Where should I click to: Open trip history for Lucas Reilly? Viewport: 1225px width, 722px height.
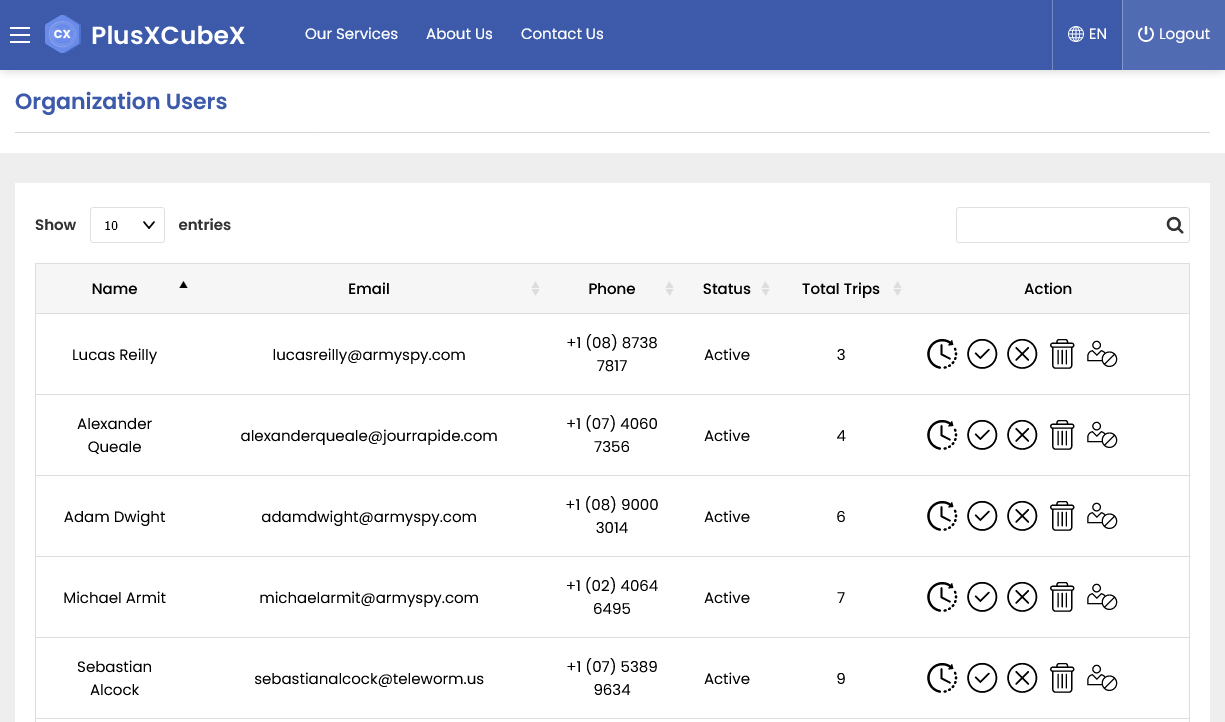[x=942, y=354]
